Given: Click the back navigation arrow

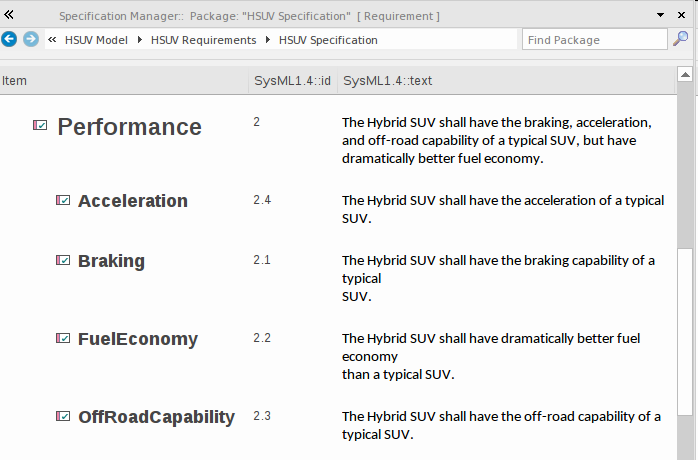Looking at the screenshot, I should (x=10, y=39).
